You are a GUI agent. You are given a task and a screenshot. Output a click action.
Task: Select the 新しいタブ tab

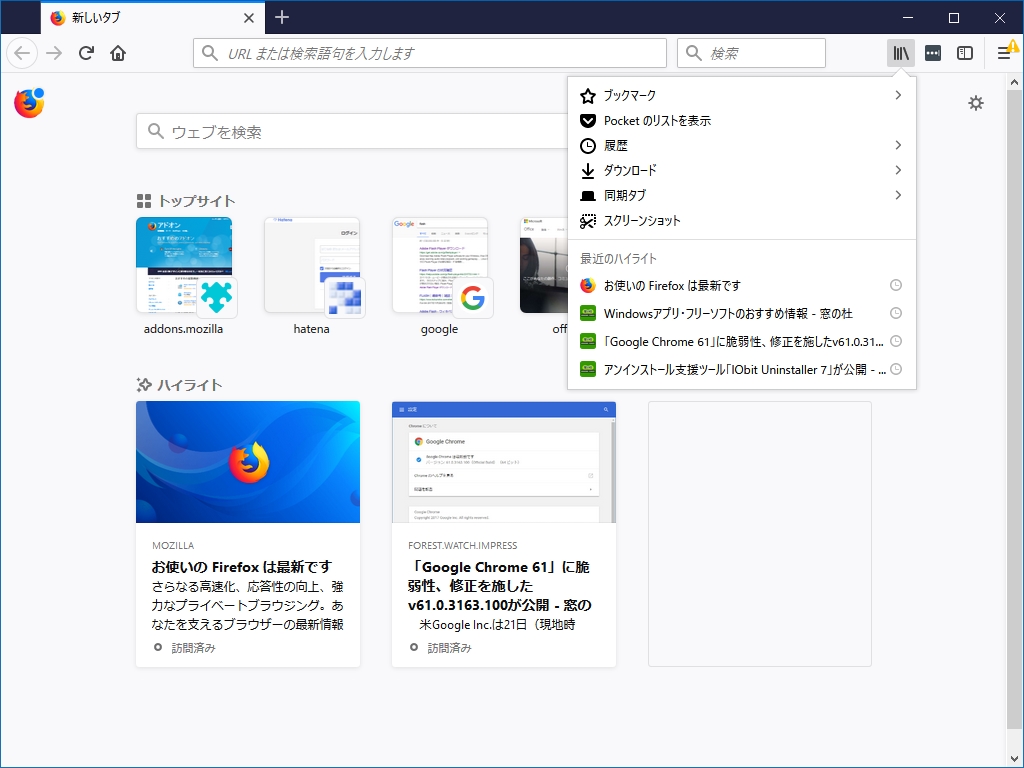tap(153, 18)
